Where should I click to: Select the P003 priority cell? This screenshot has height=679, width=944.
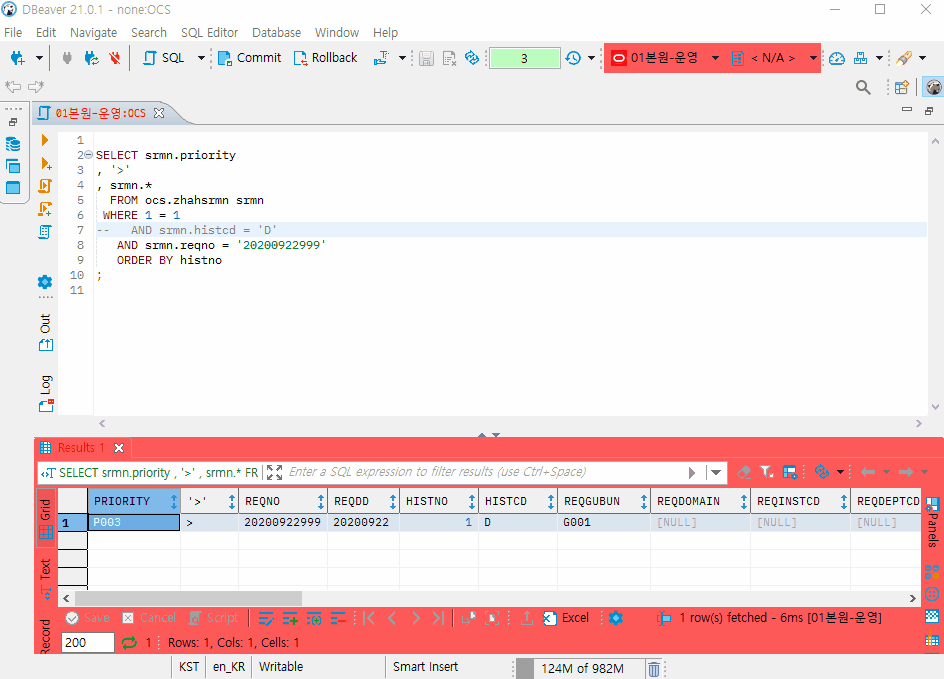(134, 522)
